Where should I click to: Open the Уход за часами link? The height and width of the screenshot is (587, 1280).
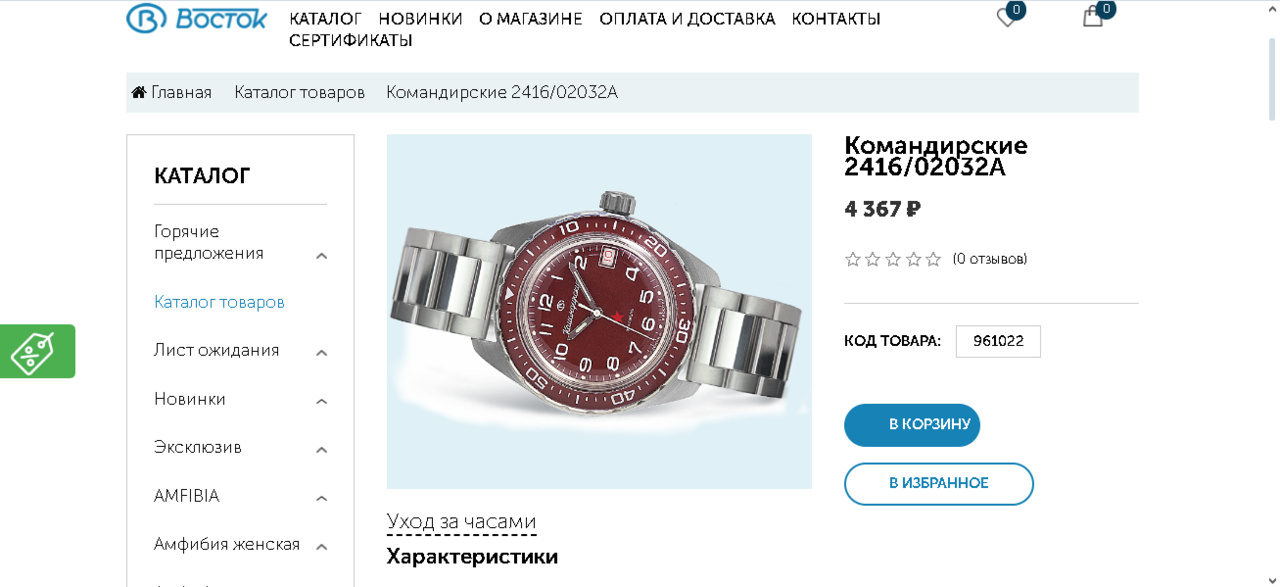(x=461, y=522)
